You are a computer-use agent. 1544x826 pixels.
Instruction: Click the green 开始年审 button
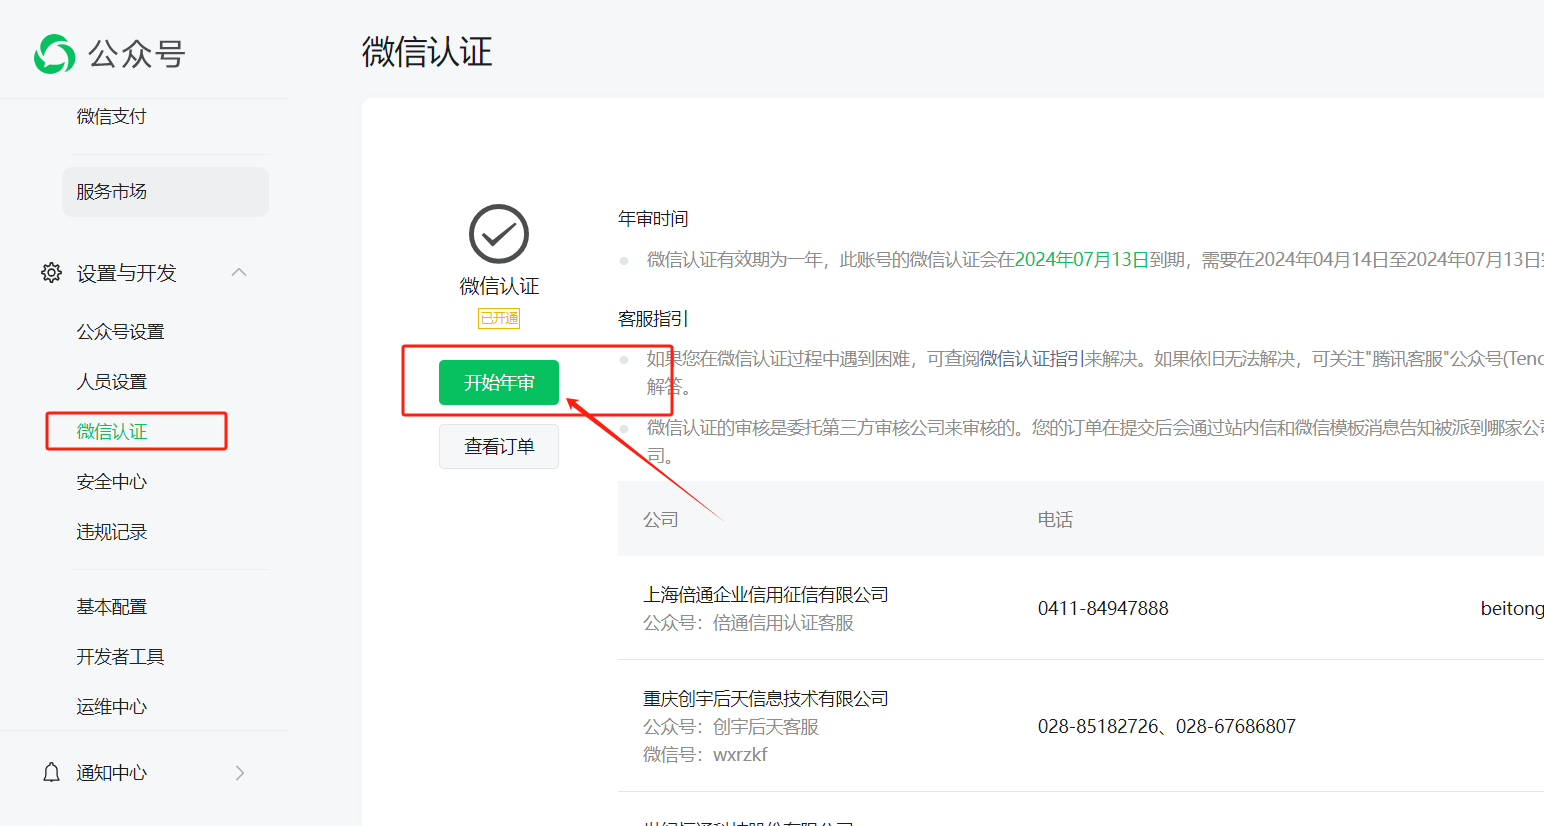[499, 383]
